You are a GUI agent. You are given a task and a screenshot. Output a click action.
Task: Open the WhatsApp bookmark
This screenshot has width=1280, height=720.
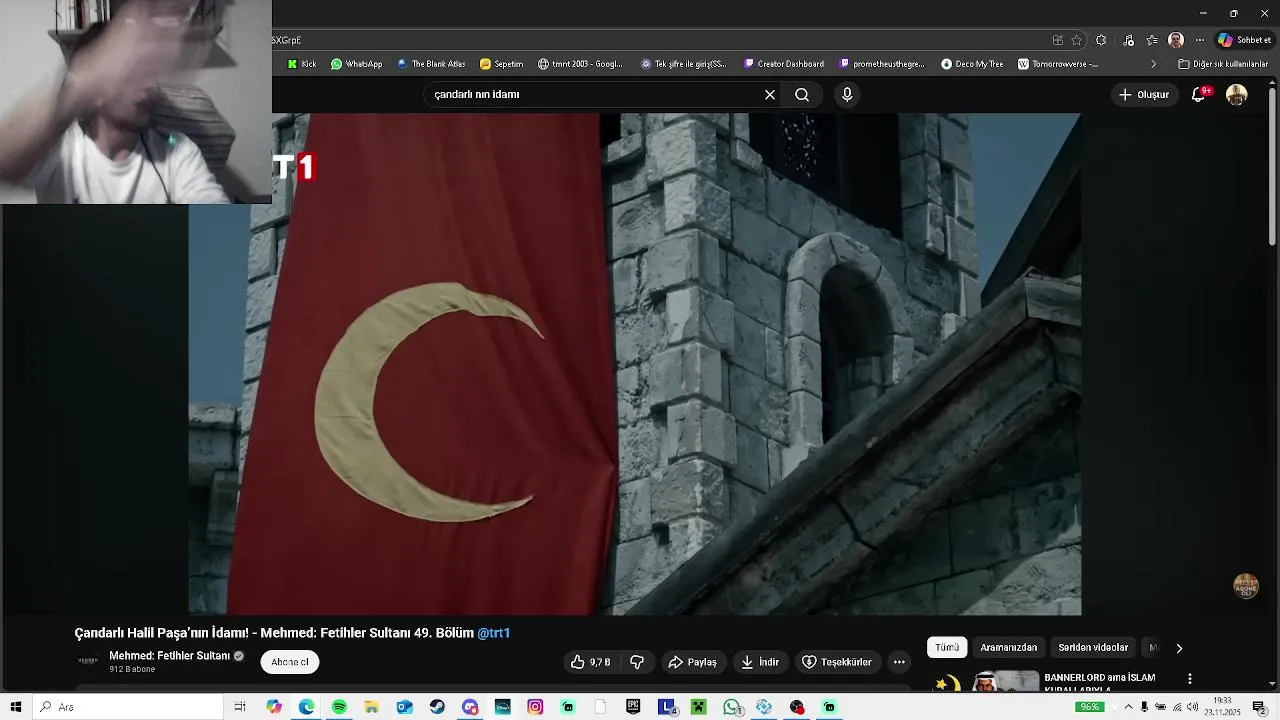[x=356, y=64]
